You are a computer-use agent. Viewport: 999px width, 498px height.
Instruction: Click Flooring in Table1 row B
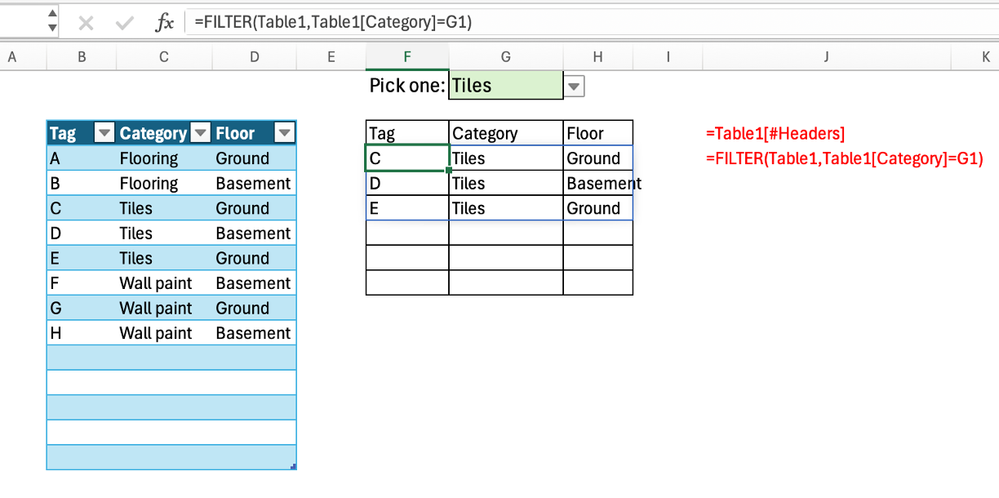[x=148, y=183]
